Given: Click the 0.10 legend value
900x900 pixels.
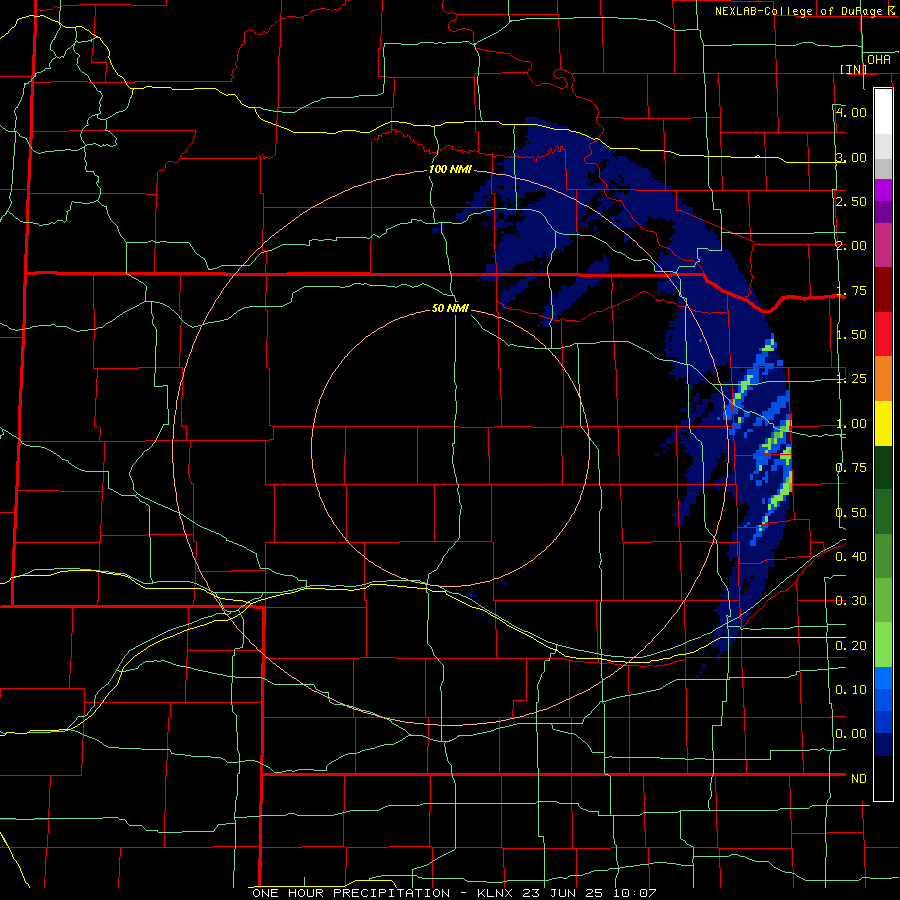Looking at the screenshot, I should [851, 689].
